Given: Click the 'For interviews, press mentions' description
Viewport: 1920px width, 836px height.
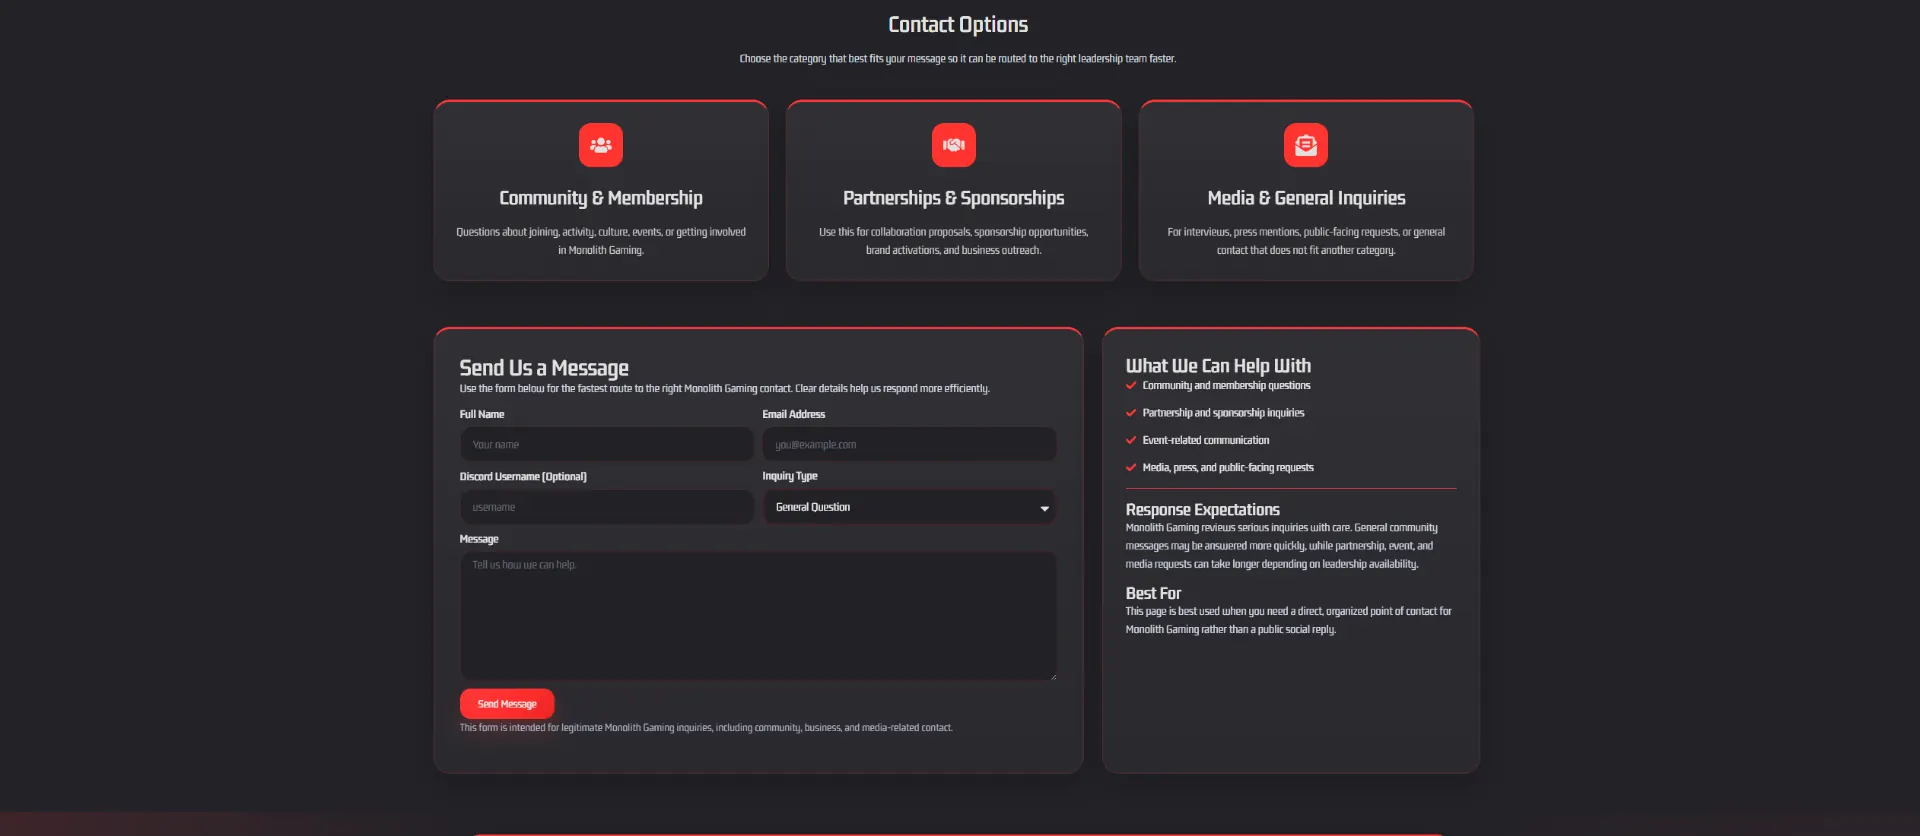Looking at the screenshot, I should 1306,241.
